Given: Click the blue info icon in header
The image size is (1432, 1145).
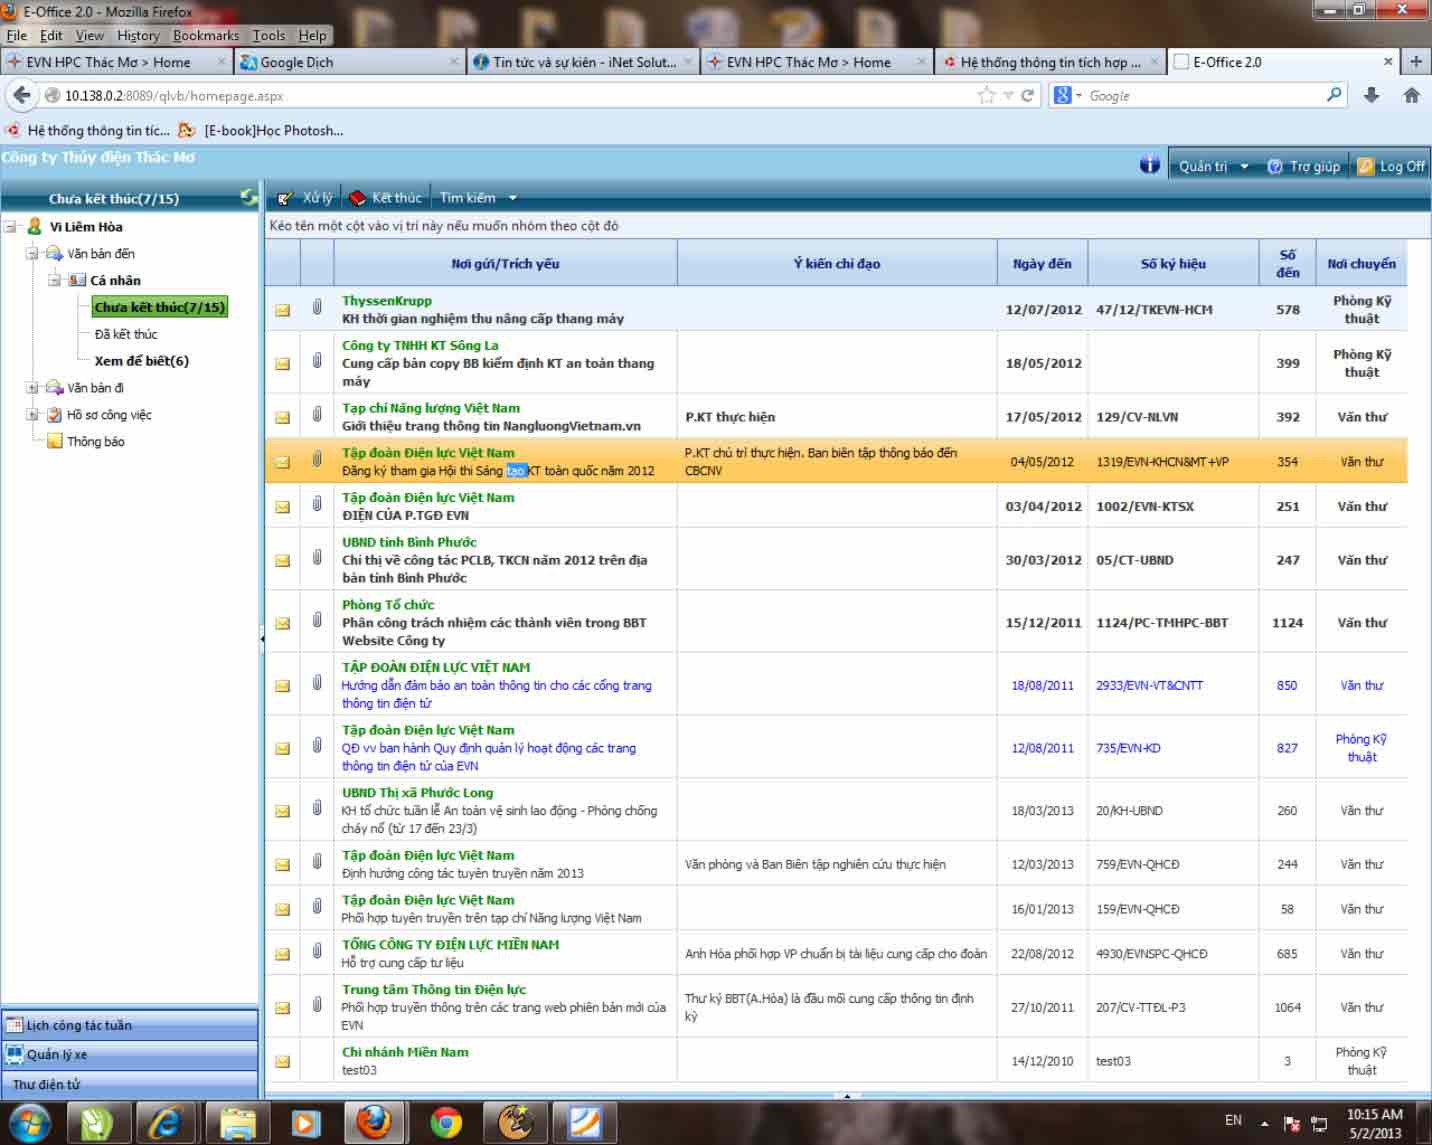Looking at the screenshot, I should point(1149,165).
